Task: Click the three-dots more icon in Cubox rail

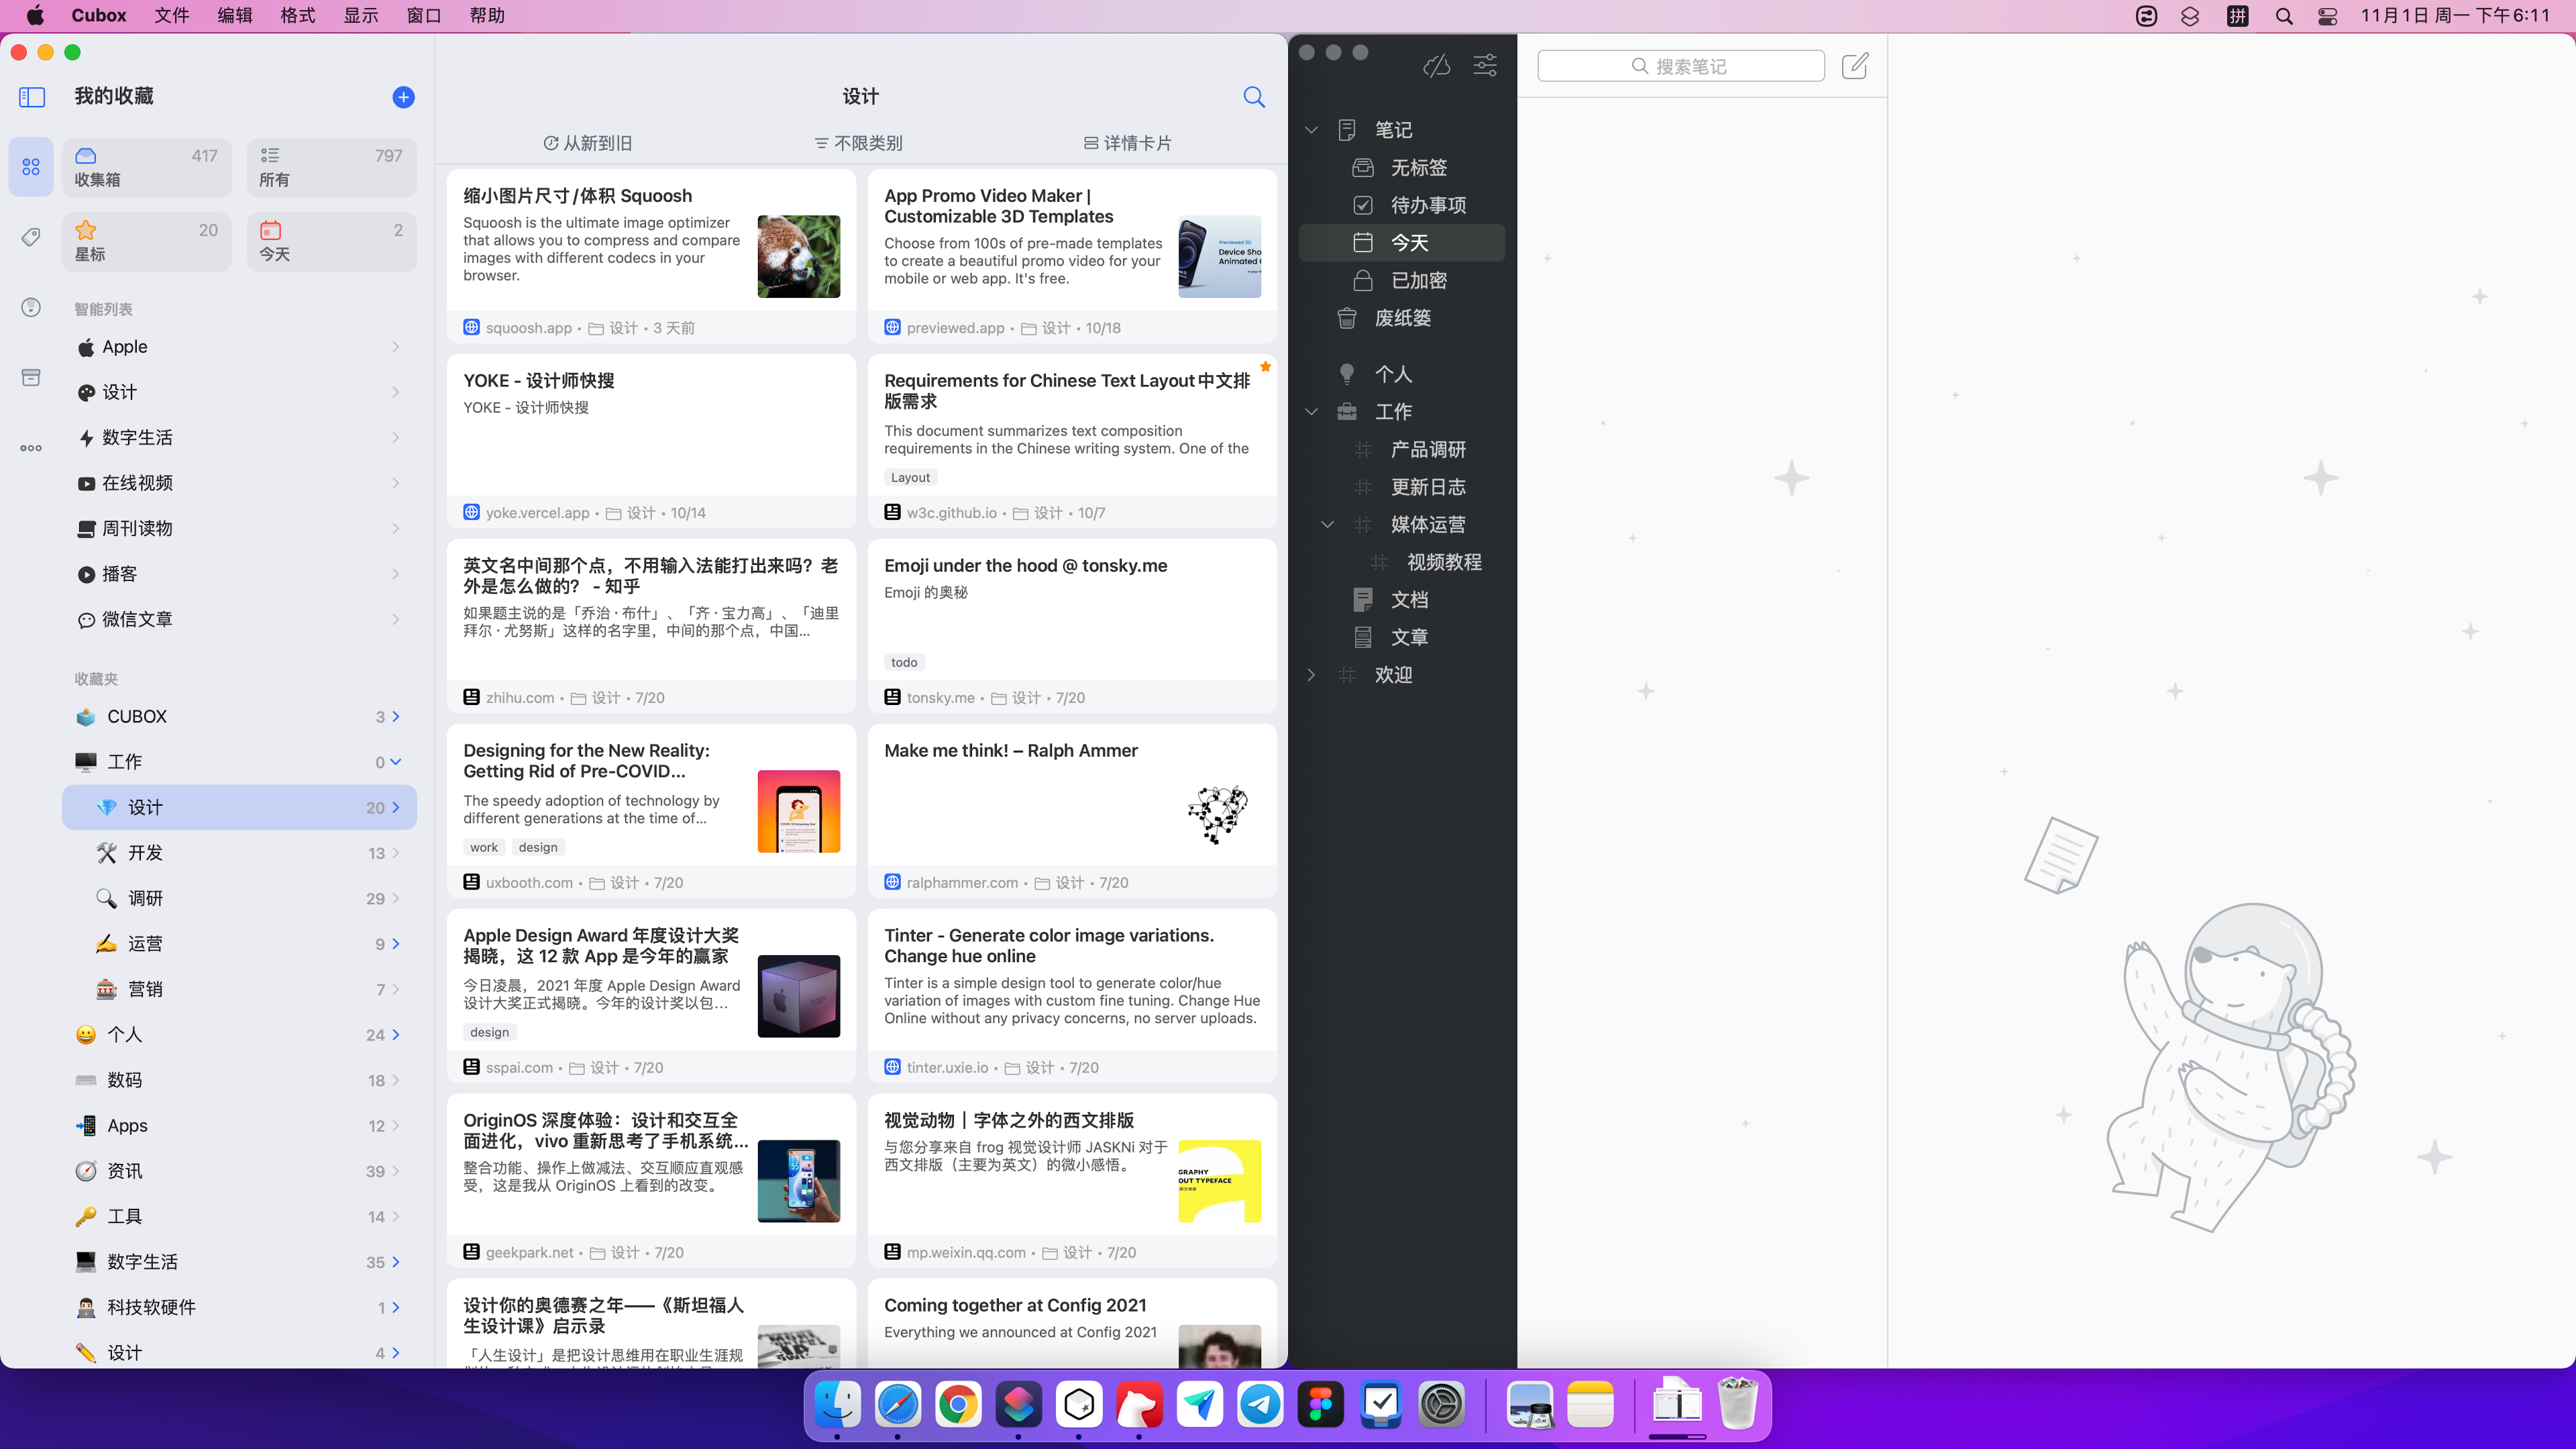Action: click(31, 448)
